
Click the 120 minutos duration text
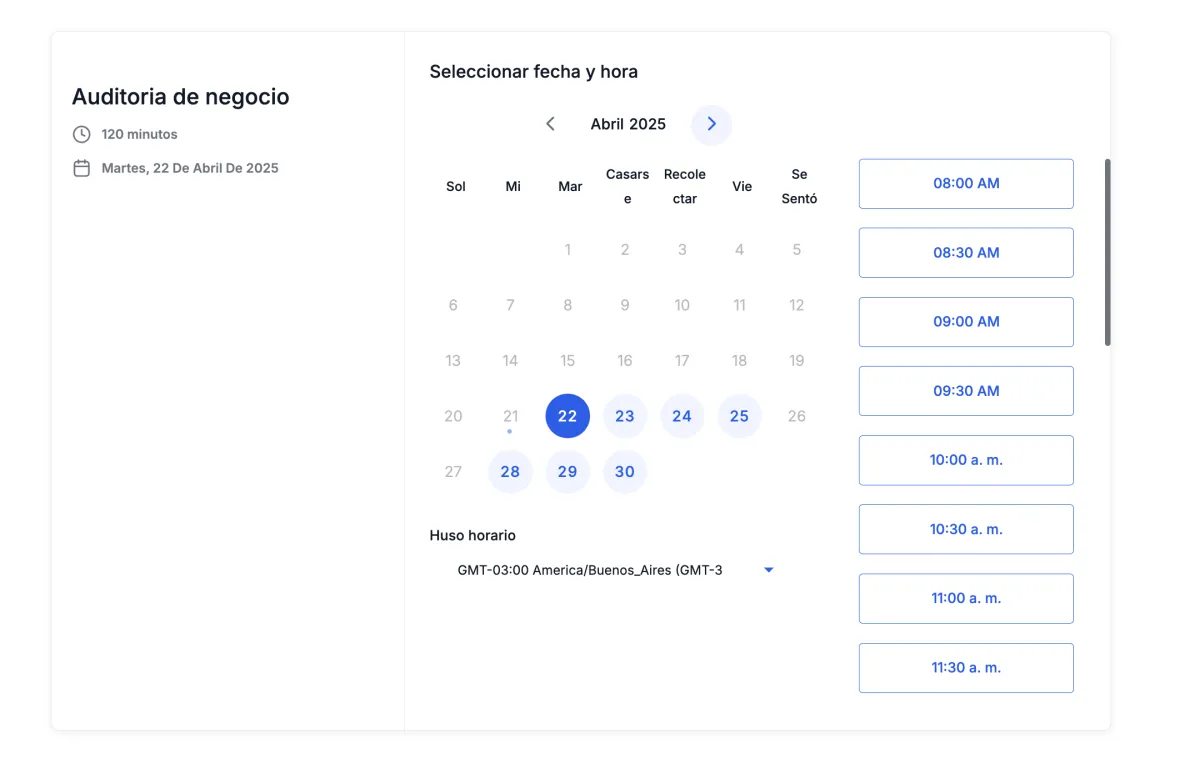click(140, 134)
